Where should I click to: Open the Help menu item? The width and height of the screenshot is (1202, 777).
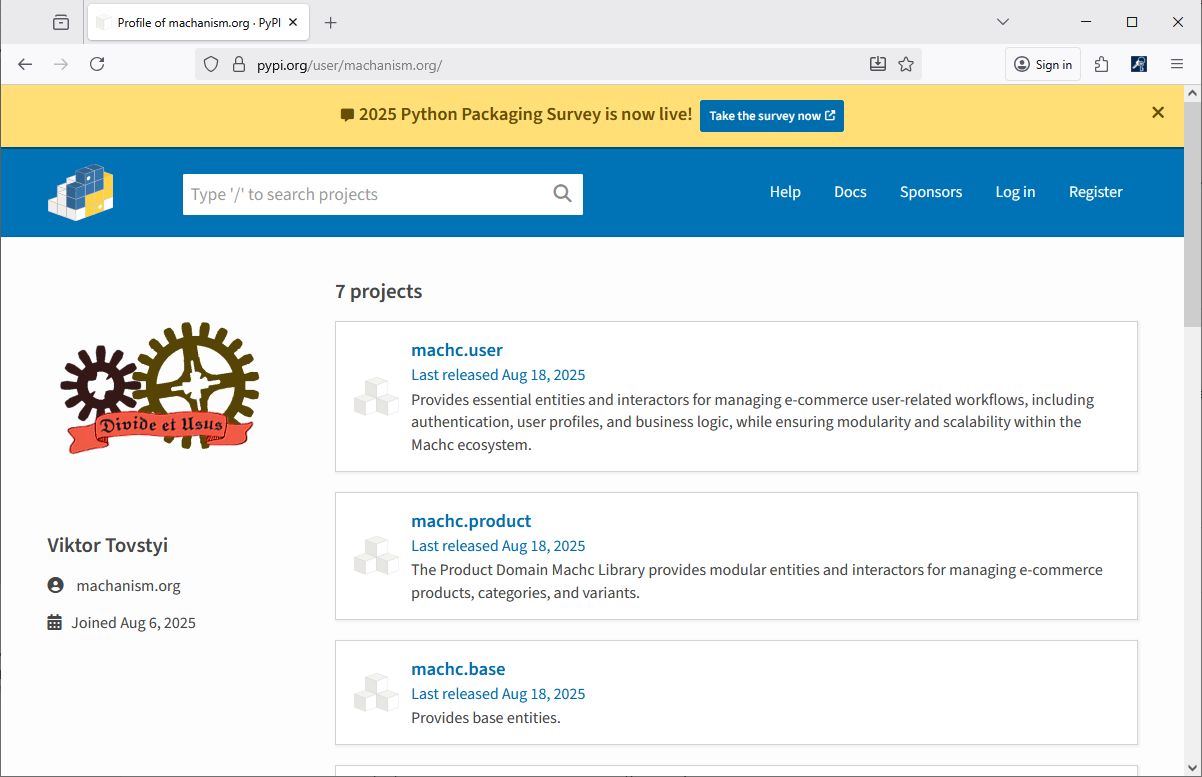tap(785, 192)
